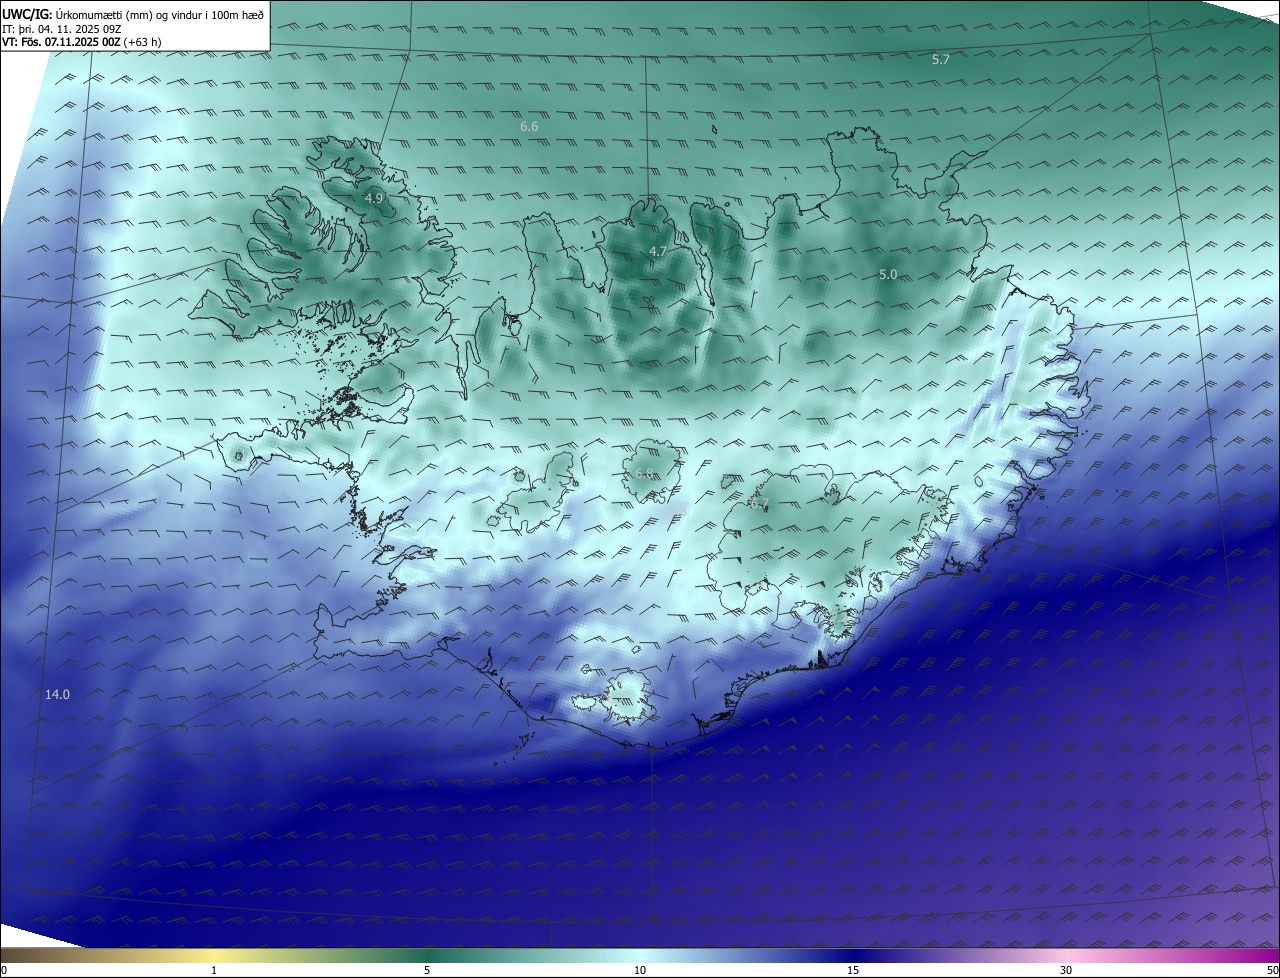The width and height of the screenshot is (1280, 978).
Task: Click the map value label "6.6"
Action: click(529, 127)
